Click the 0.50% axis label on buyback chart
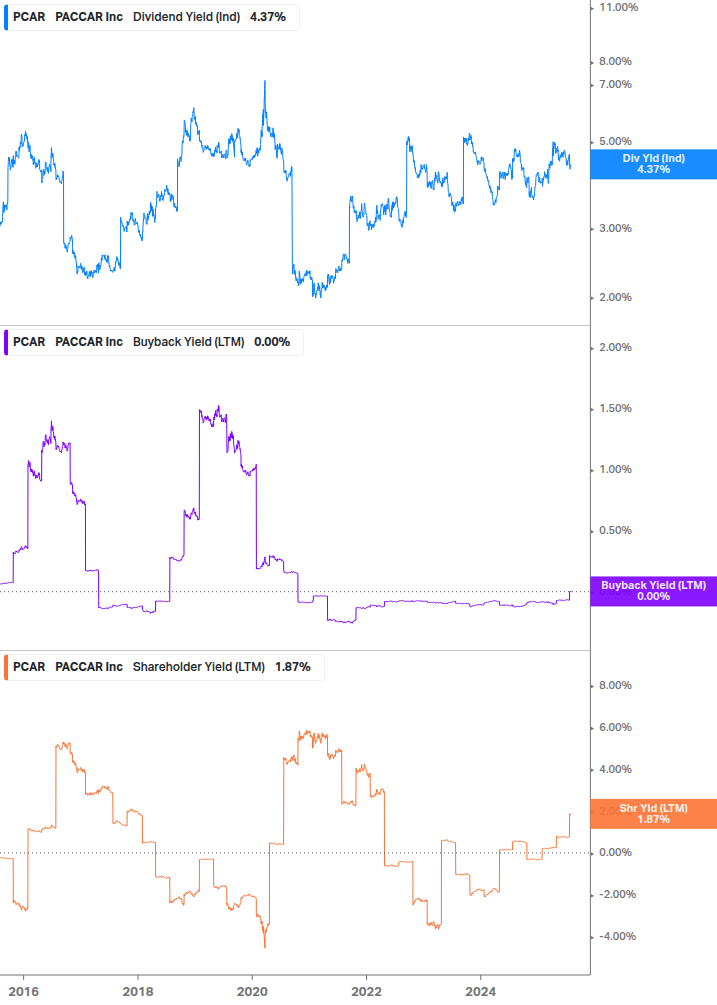This screenshot has height=1005, width=717. tap(615, 530)
